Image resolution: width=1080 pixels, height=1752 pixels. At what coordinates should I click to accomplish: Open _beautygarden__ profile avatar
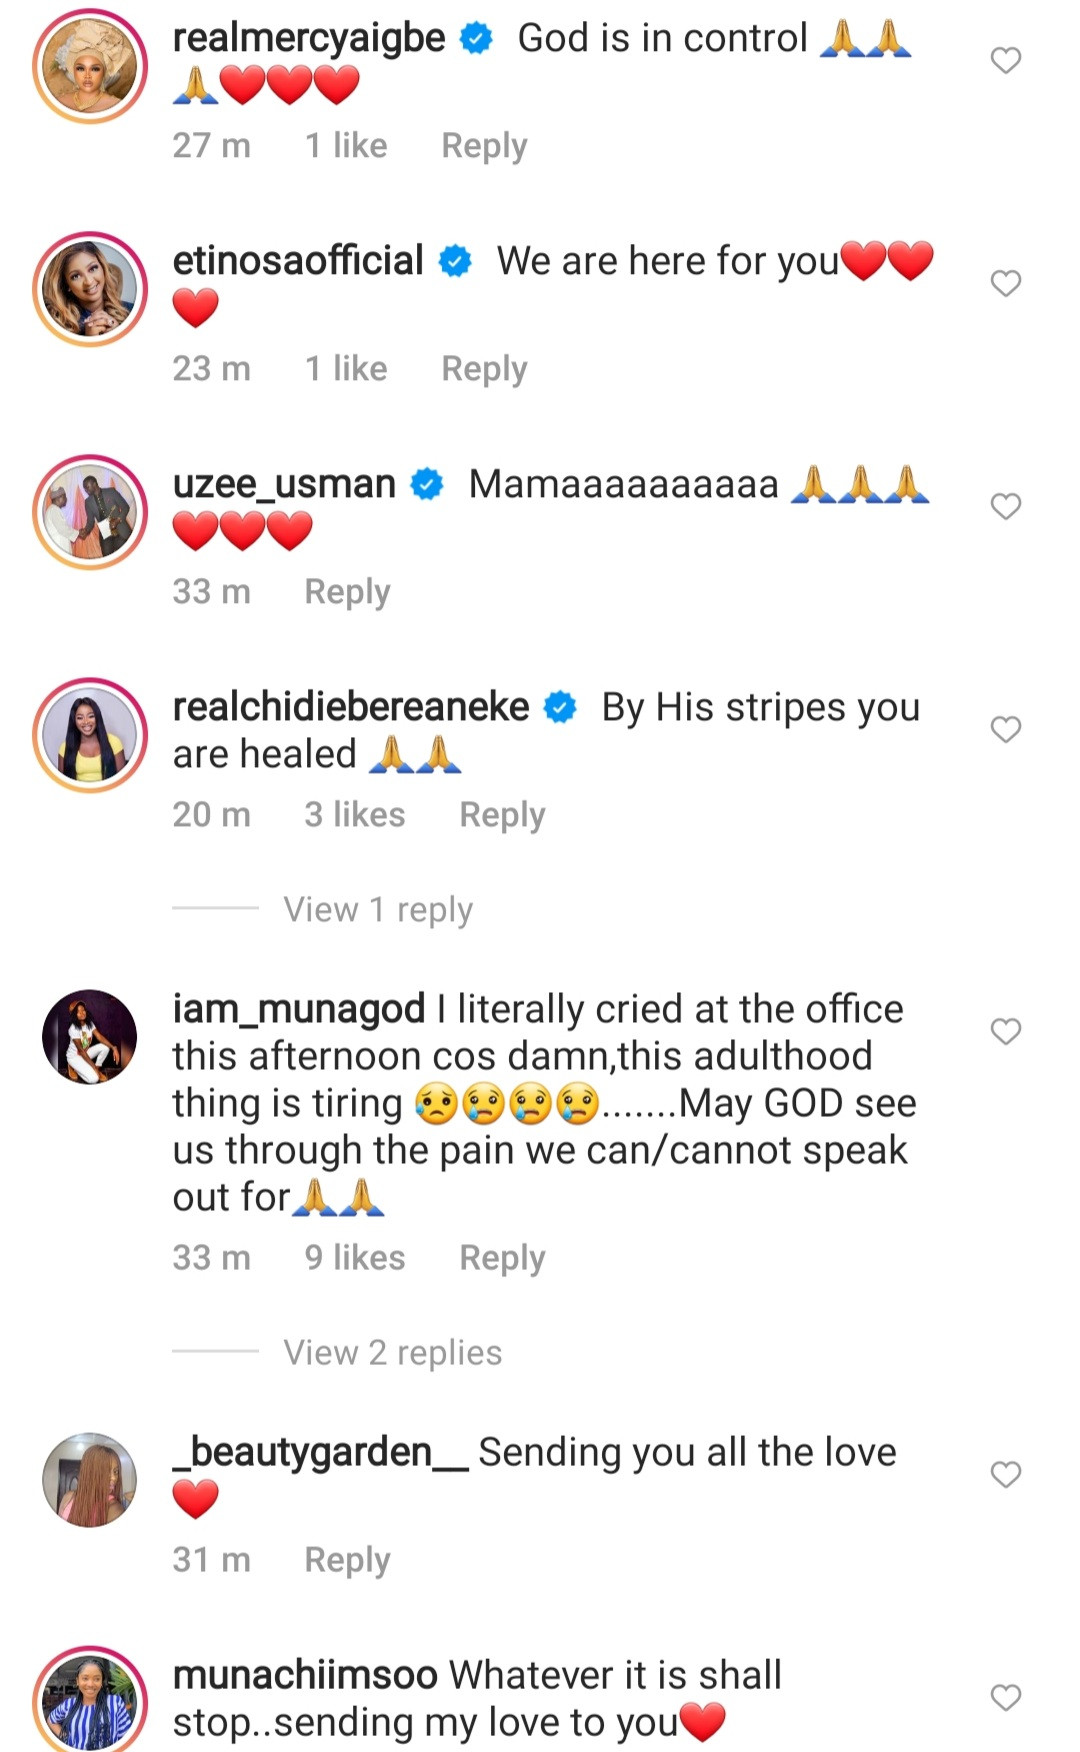pos(90,1480)
